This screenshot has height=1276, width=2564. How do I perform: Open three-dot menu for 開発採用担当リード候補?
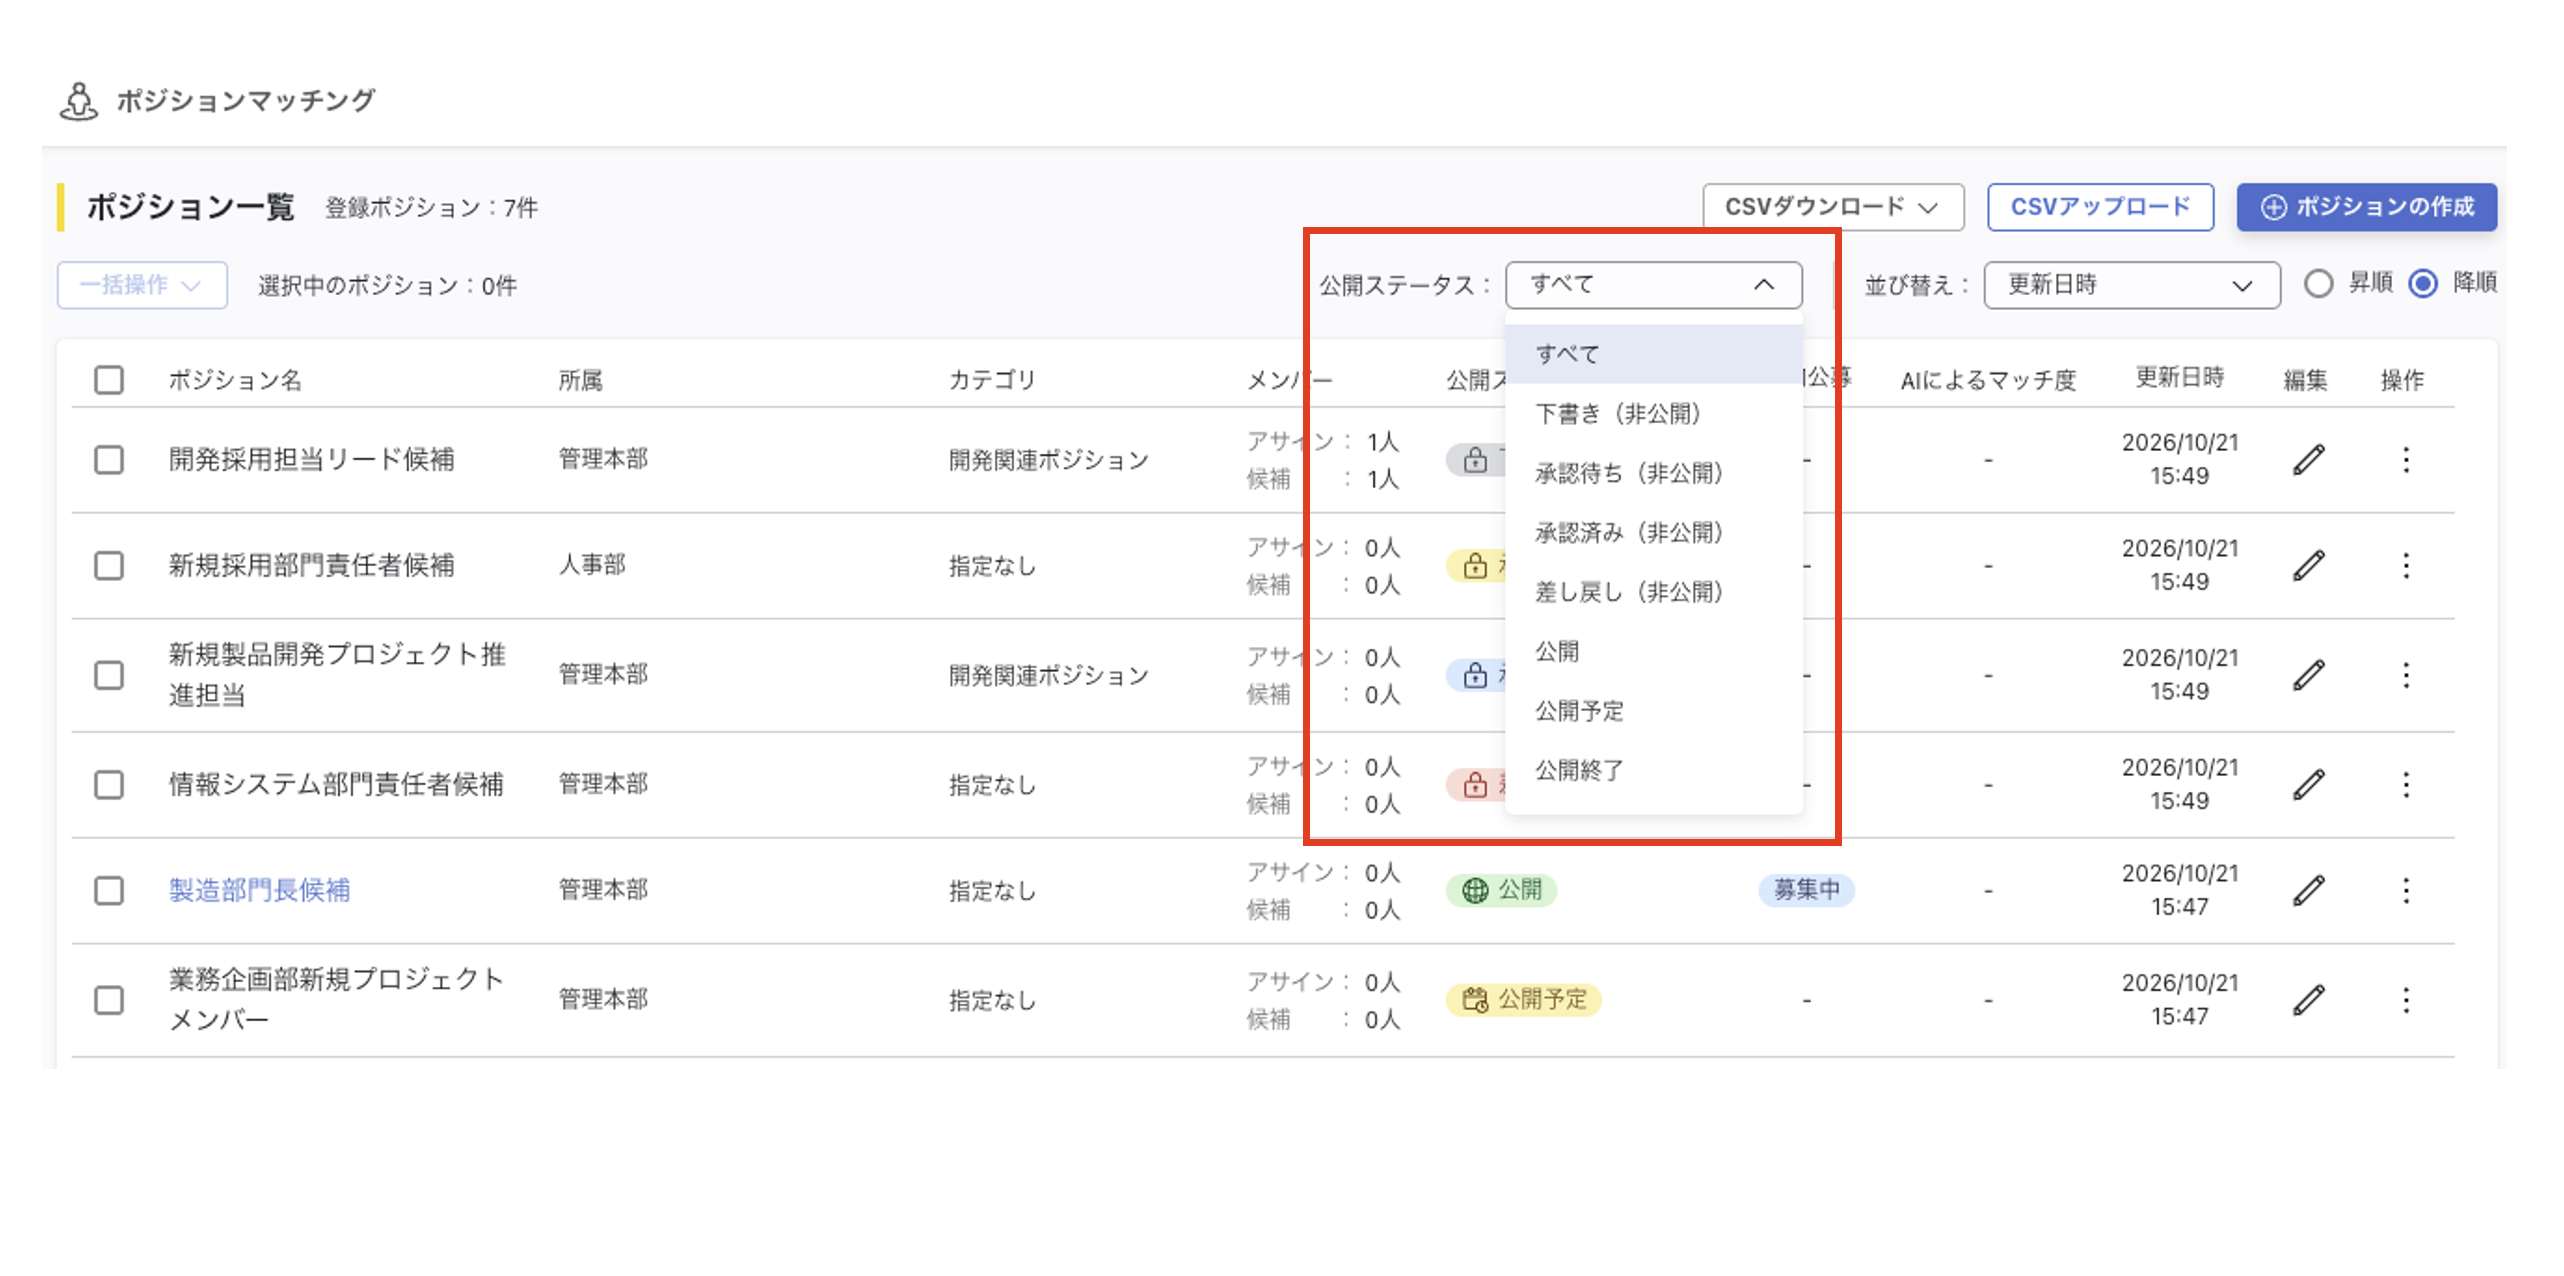coord(2406,460)
